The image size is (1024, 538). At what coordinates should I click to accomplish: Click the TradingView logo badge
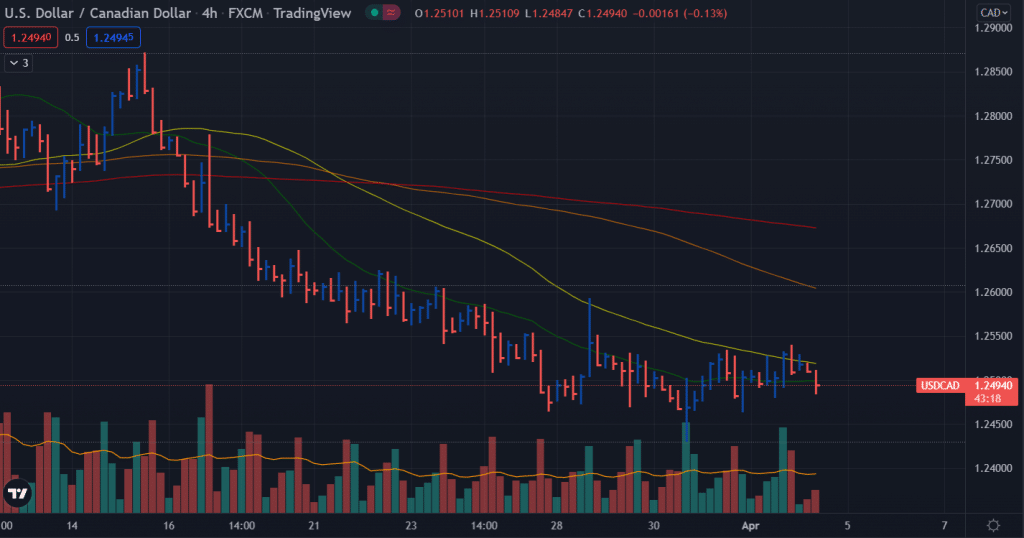tap(18, 494)
